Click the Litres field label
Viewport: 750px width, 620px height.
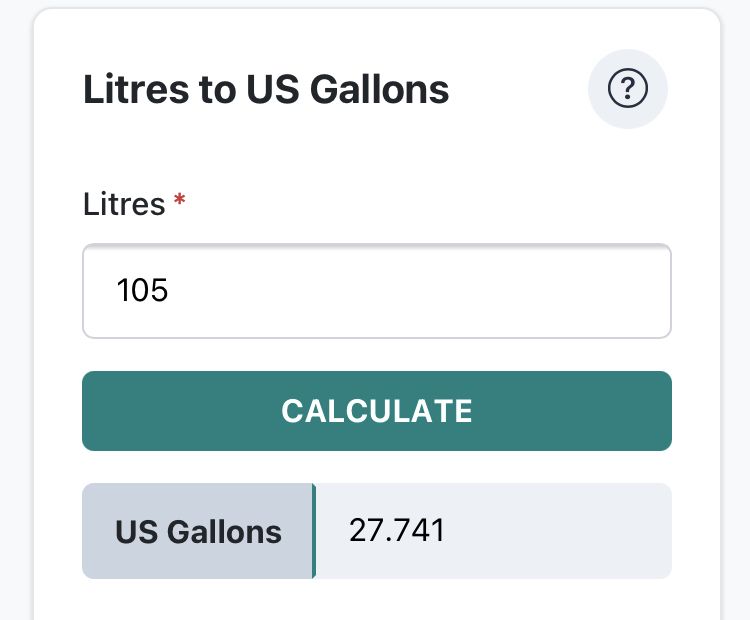124,204
